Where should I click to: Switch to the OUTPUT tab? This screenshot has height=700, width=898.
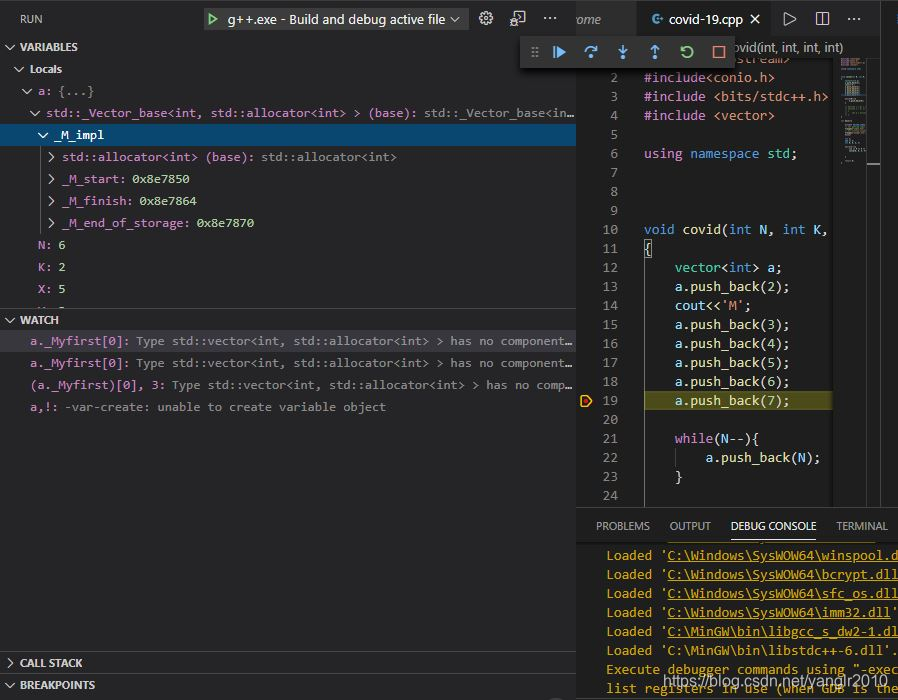(x=689, y=525)
